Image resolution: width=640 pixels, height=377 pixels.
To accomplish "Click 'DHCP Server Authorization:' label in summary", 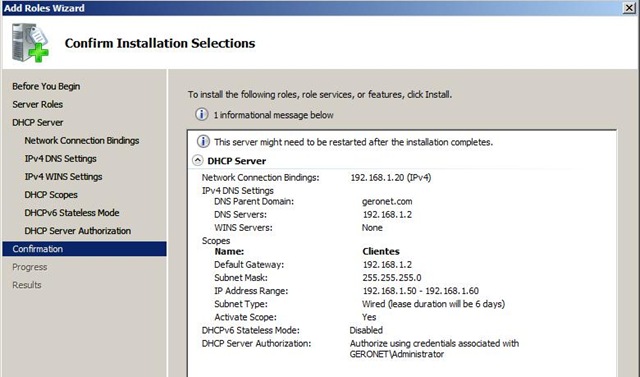I will (x=256, y=343).
